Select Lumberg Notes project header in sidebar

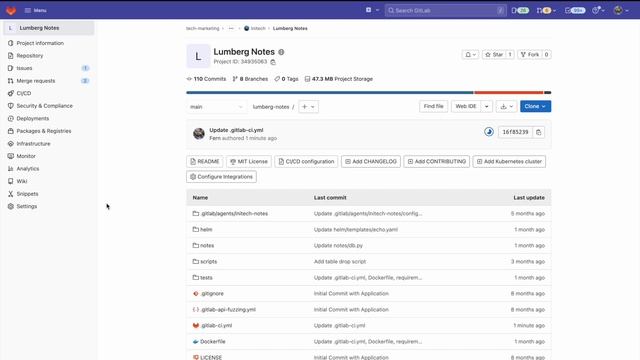[x=49, y=28]
